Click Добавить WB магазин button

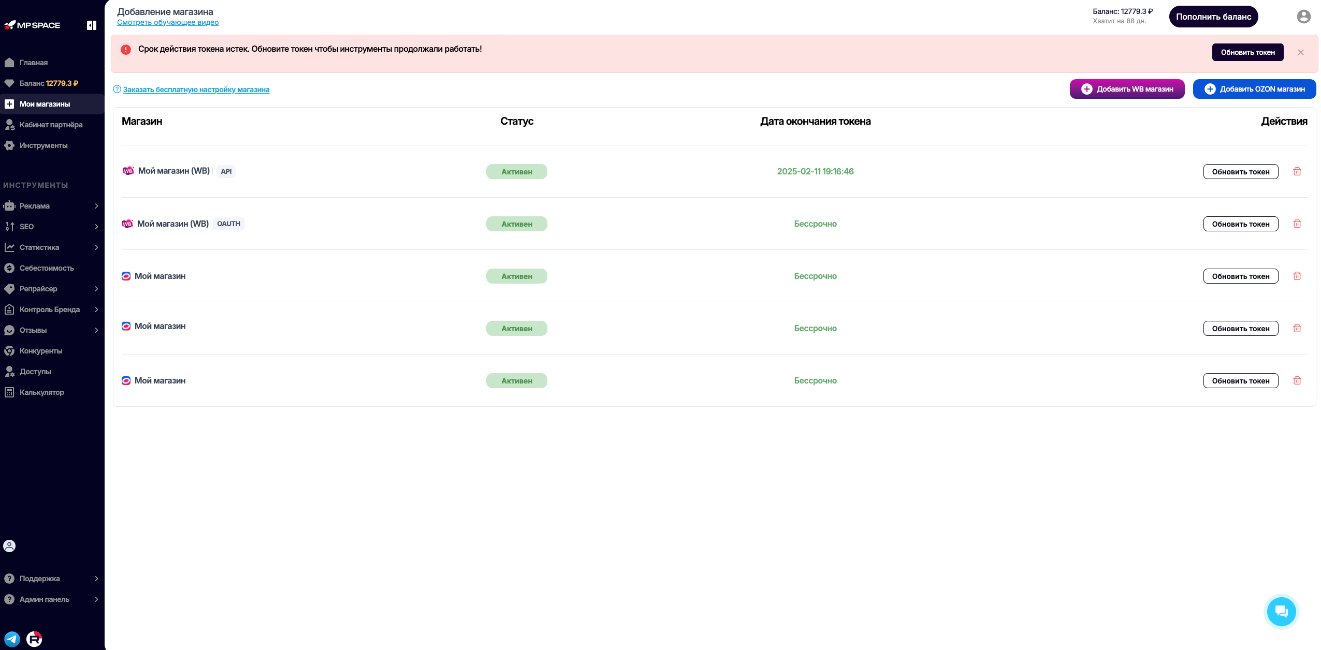point(1127,89)
